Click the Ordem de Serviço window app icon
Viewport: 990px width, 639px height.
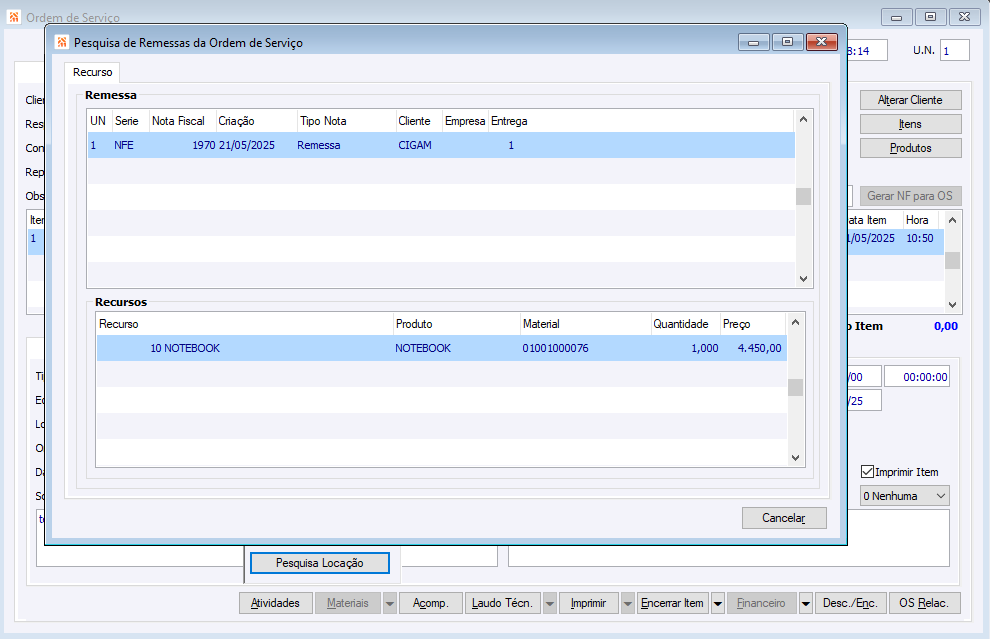coord(14,17)
